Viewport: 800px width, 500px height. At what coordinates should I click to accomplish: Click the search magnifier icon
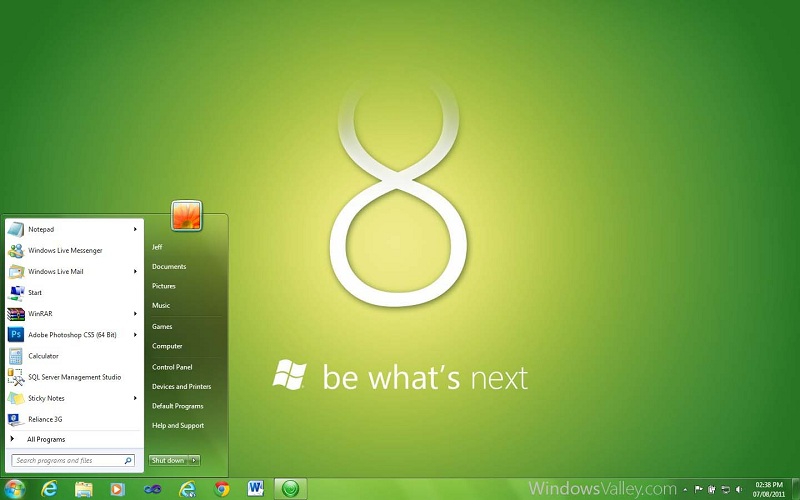[128, 461]
